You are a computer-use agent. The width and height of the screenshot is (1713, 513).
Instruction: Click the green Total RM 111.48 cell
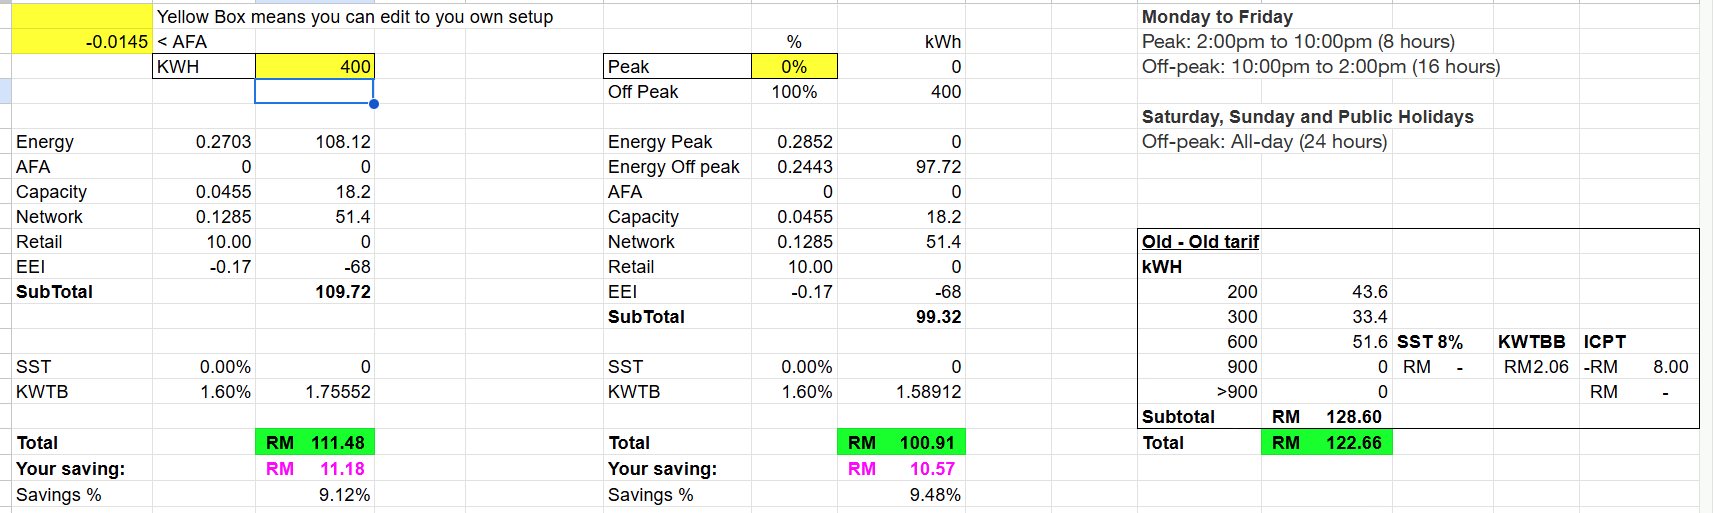tap(314, 443)
